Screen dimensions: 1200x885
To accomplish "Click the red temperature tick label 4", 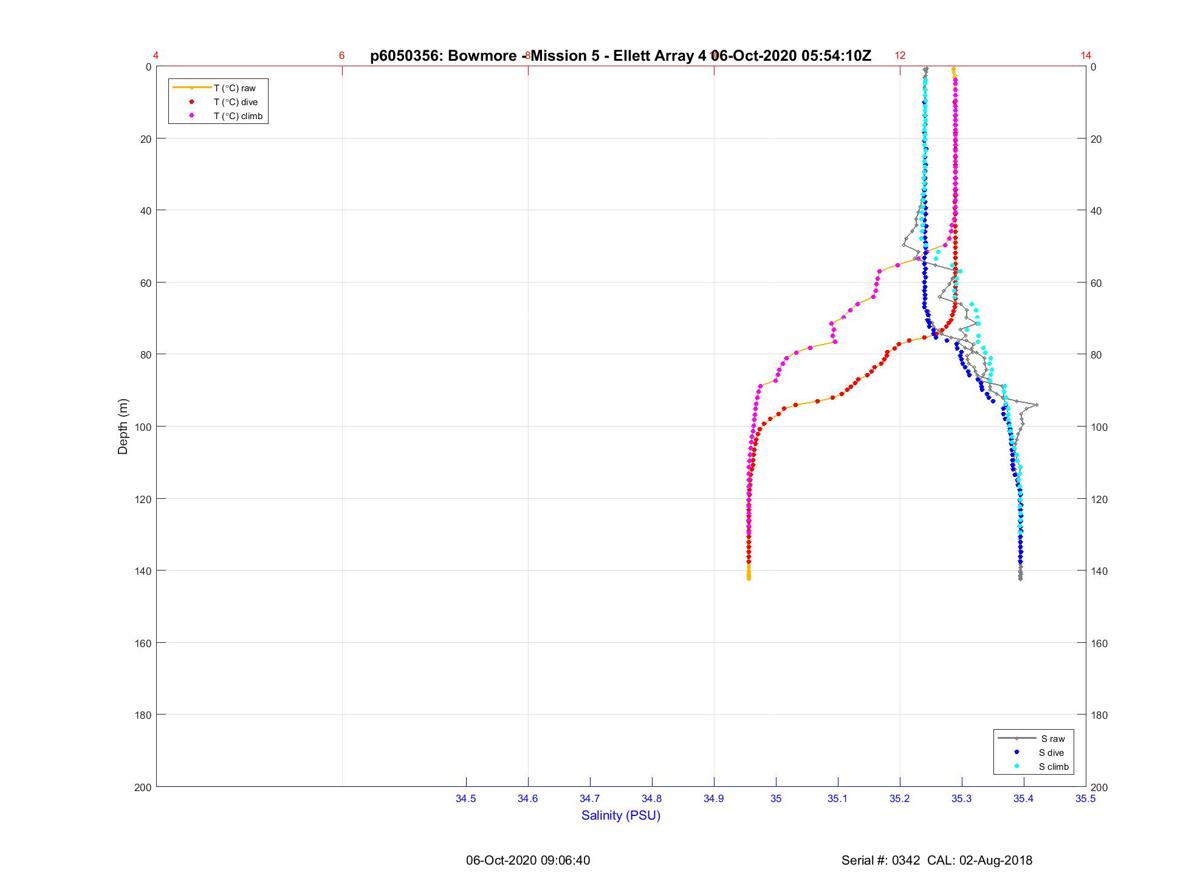I will point(156,55).
